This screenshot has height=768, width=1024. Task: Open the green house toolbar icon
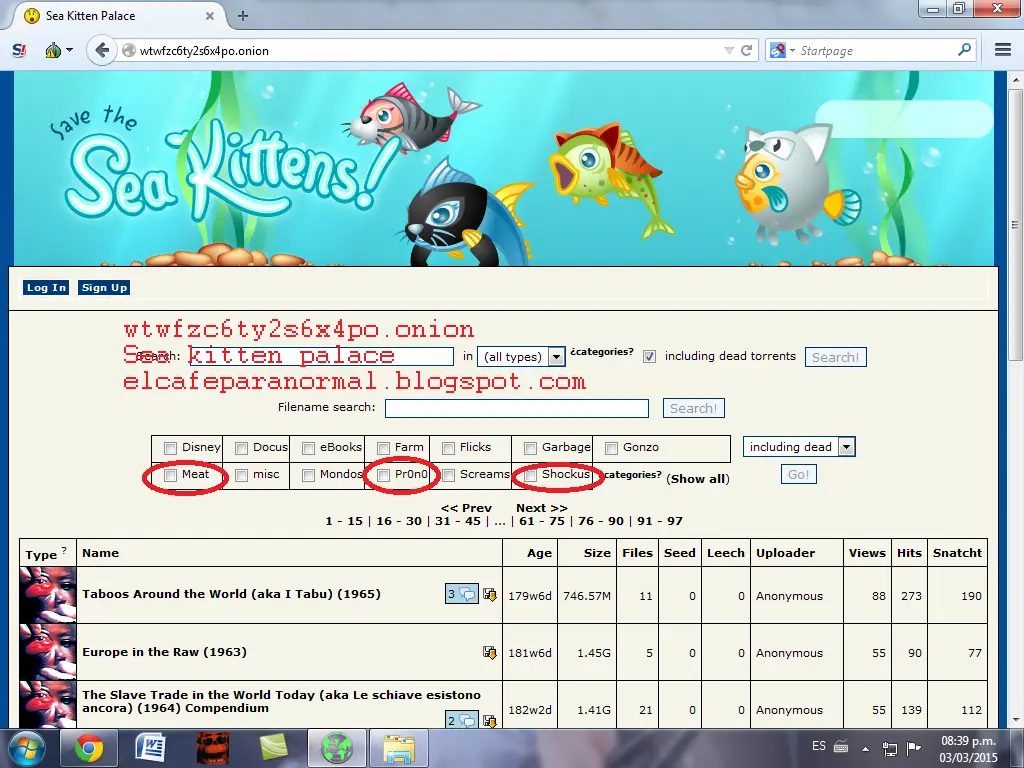click(x=53, y=50)
